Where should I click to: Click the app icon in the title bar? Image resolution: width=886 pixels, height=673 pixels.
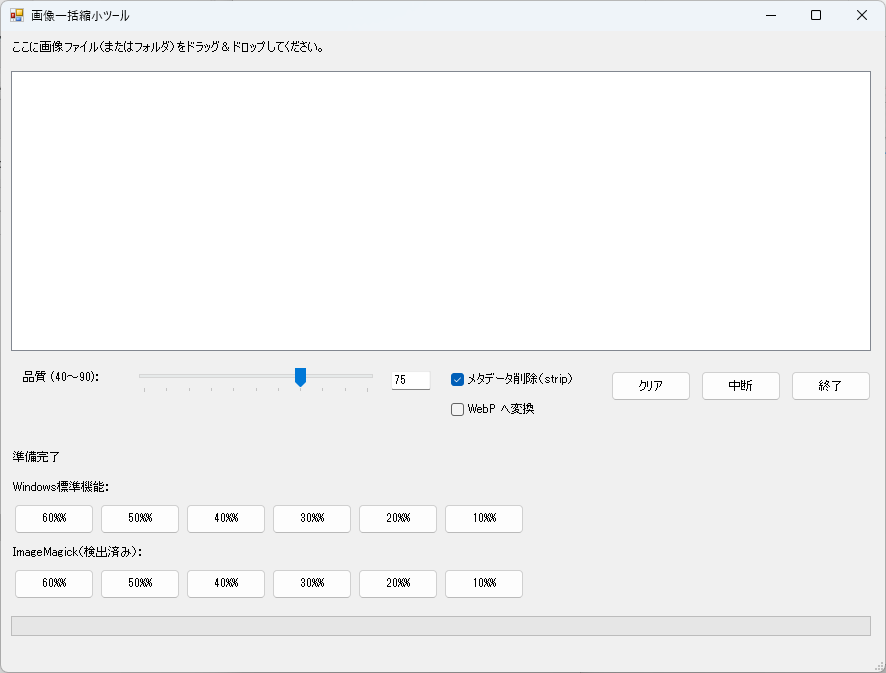click(17, 16)
